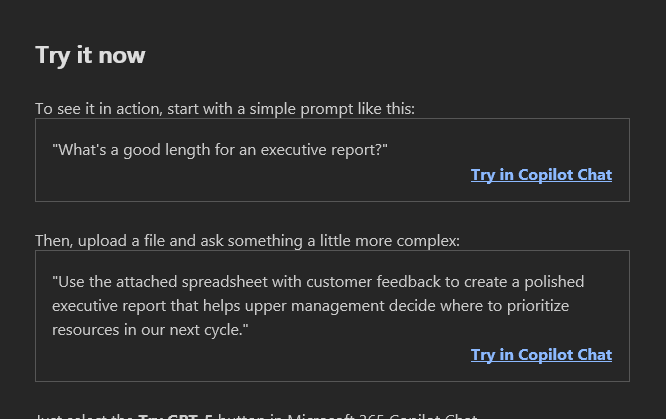Click the bold "Try GPT-5" text
Viewport: 666px width, 419px height.
175,415
